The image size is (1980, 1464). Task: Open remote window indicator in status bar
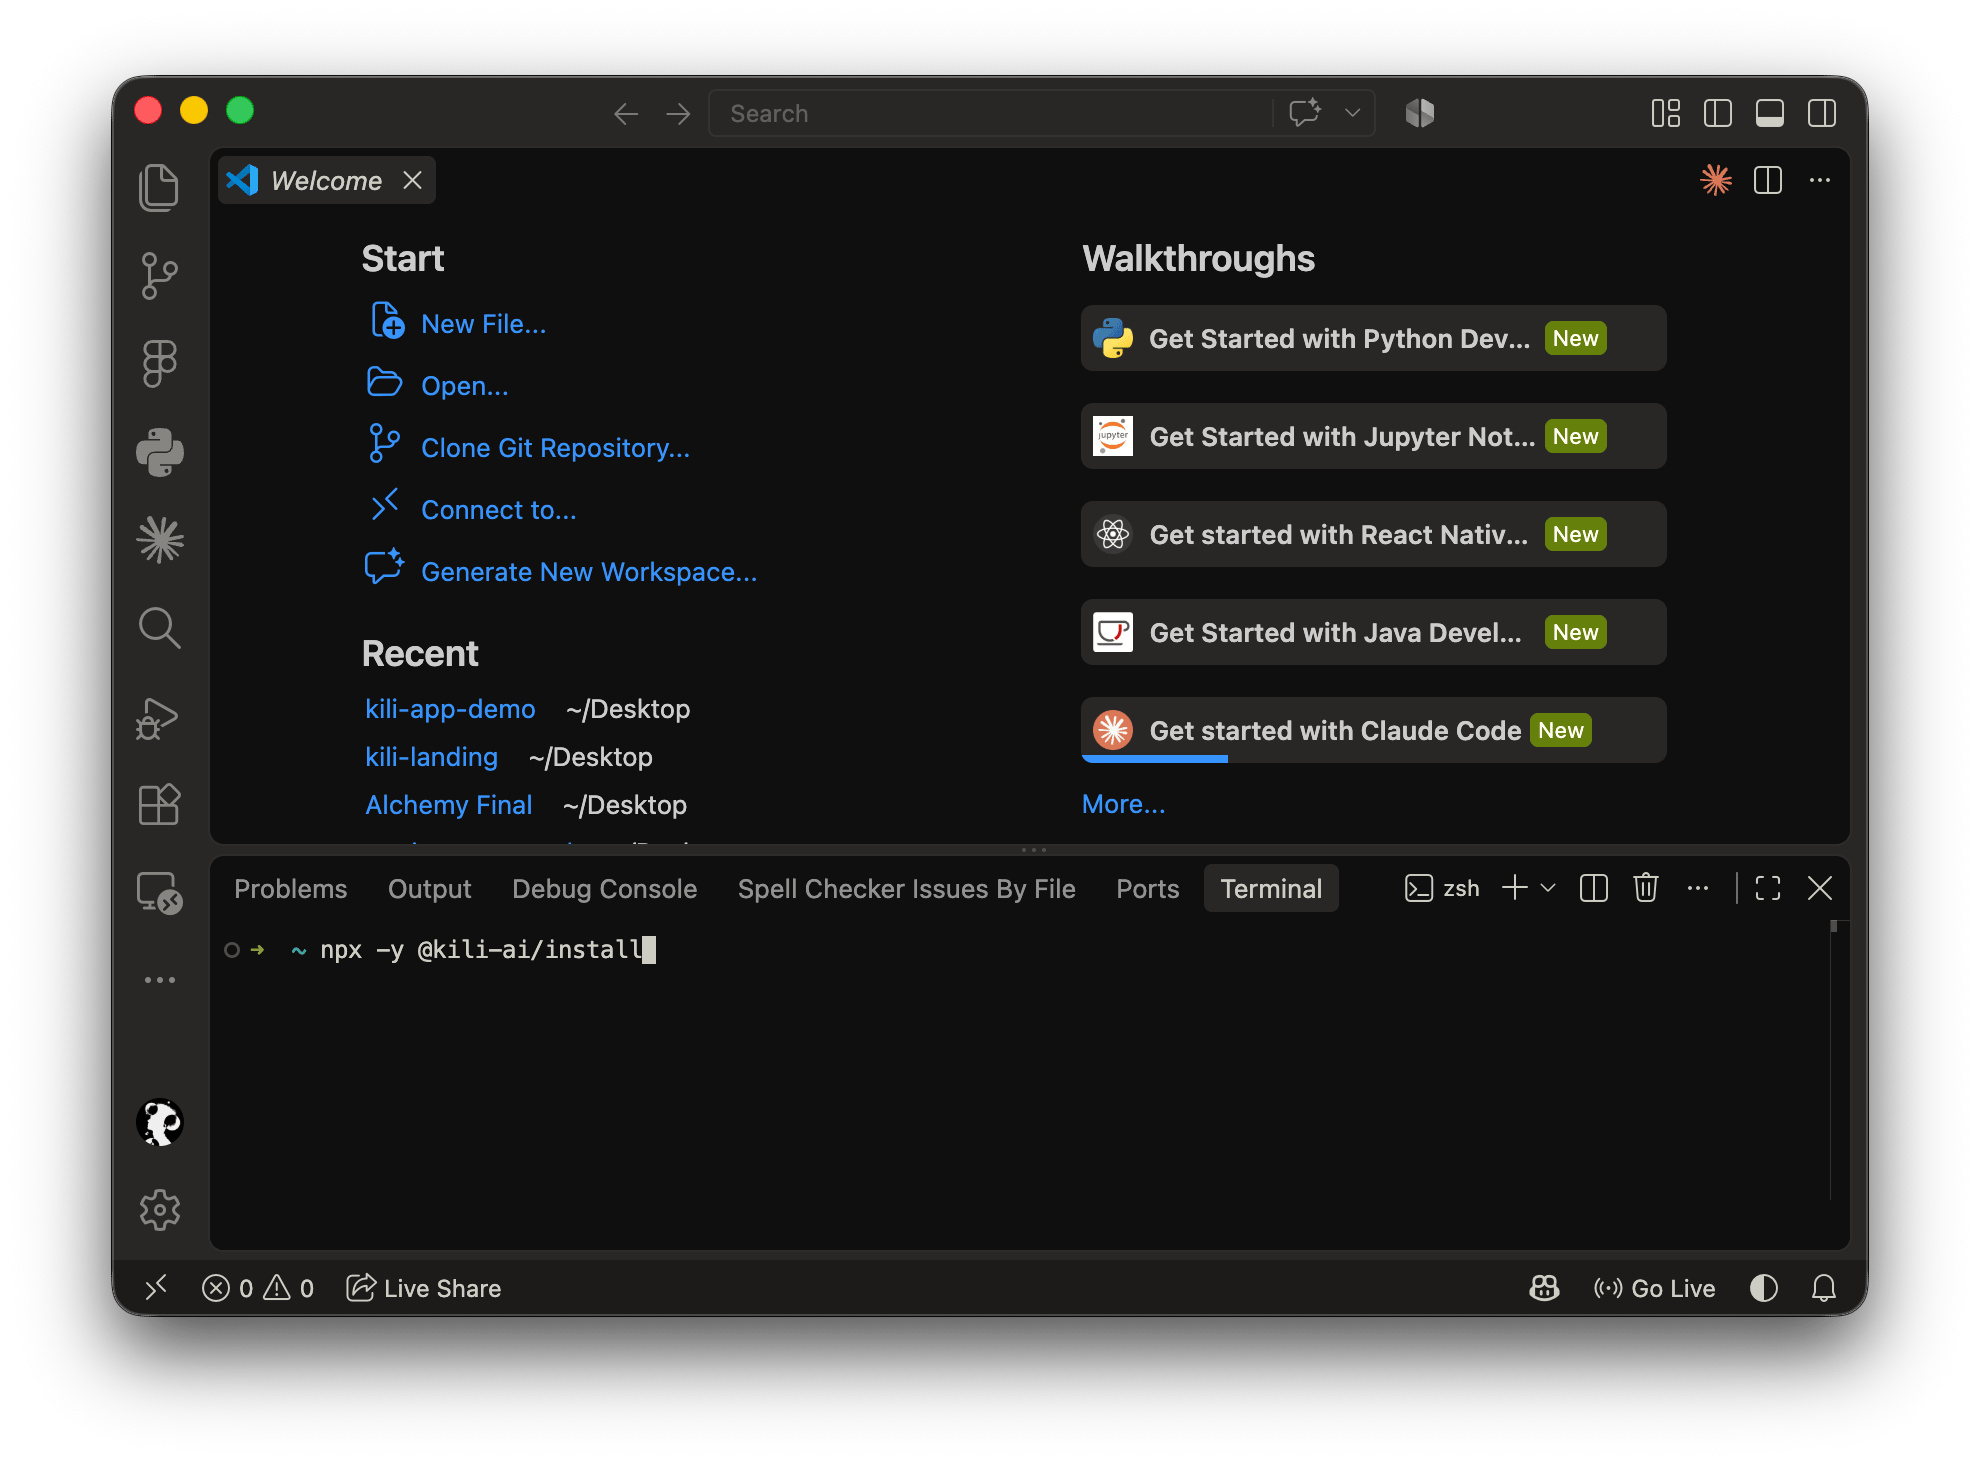click(156, 1288)
